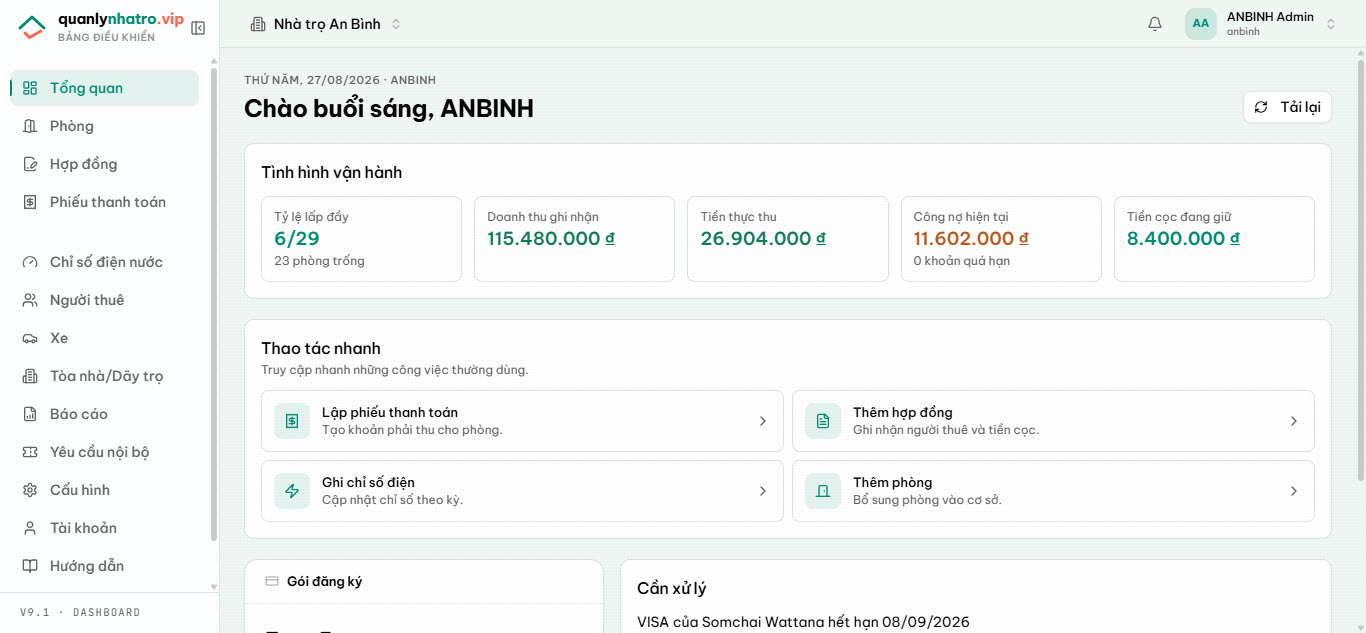The image size is (1366, 633).
Task: Click the quanlynhatro.vip house logo
Action: click(32, 27)
